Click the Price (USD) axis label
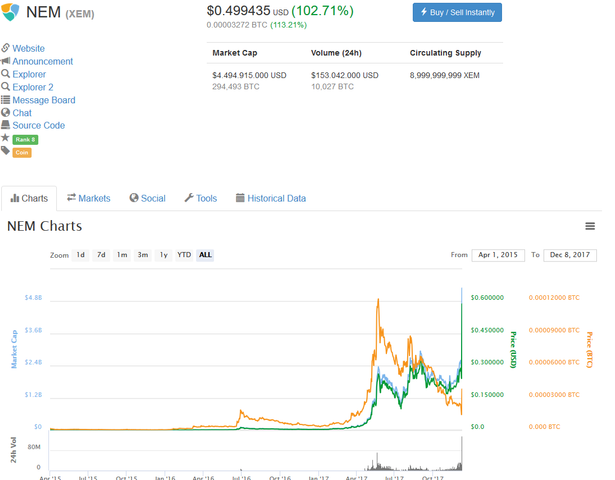615x480 pixels. tap(513, 350)
